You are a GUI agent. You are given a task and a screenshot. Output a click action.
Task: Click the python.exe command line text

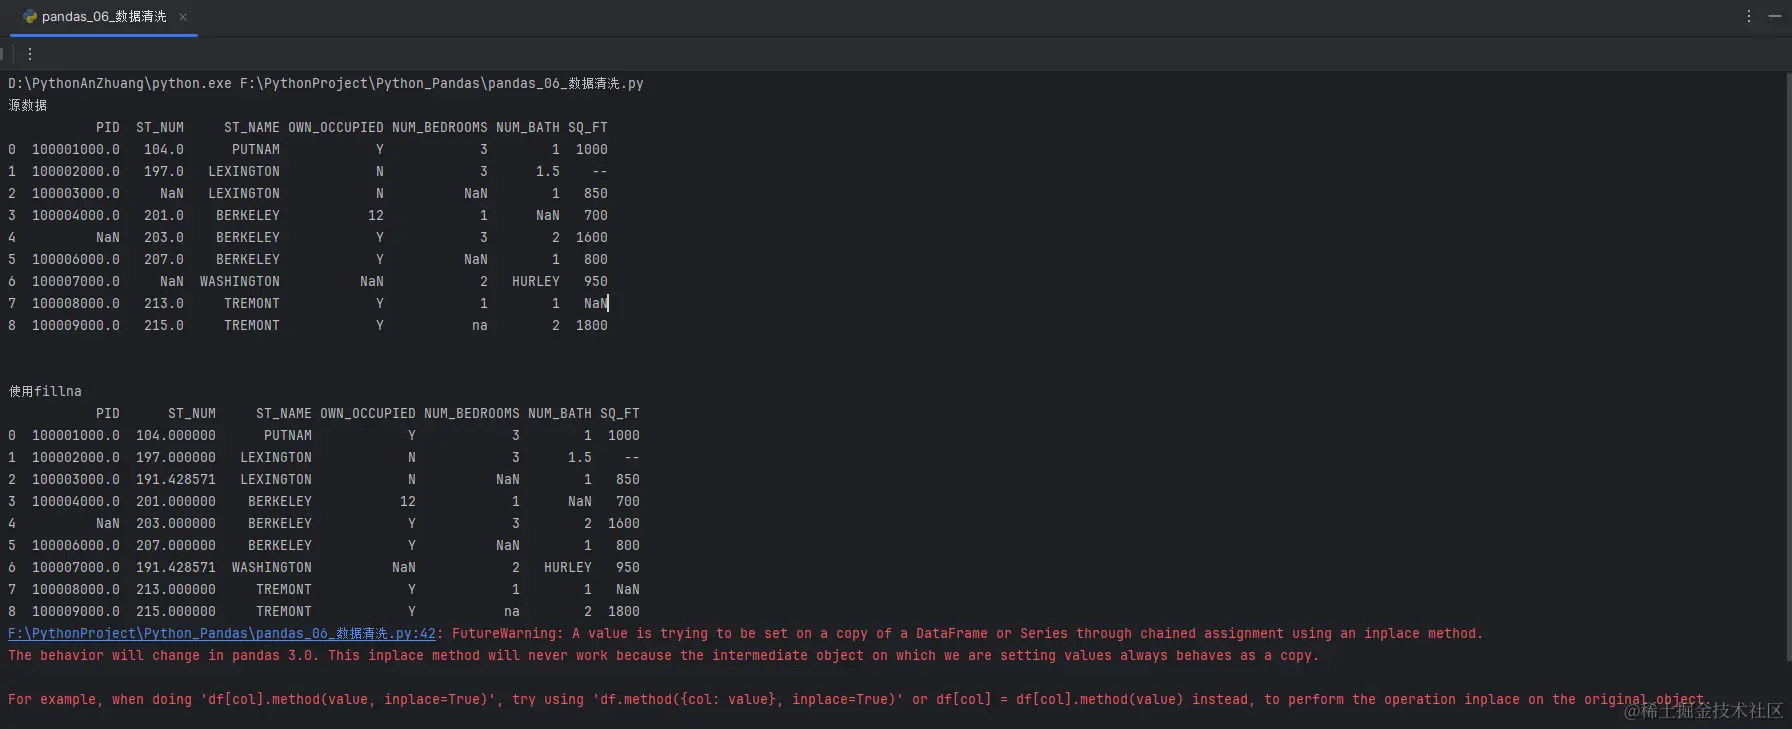click(x=326, y=84)
